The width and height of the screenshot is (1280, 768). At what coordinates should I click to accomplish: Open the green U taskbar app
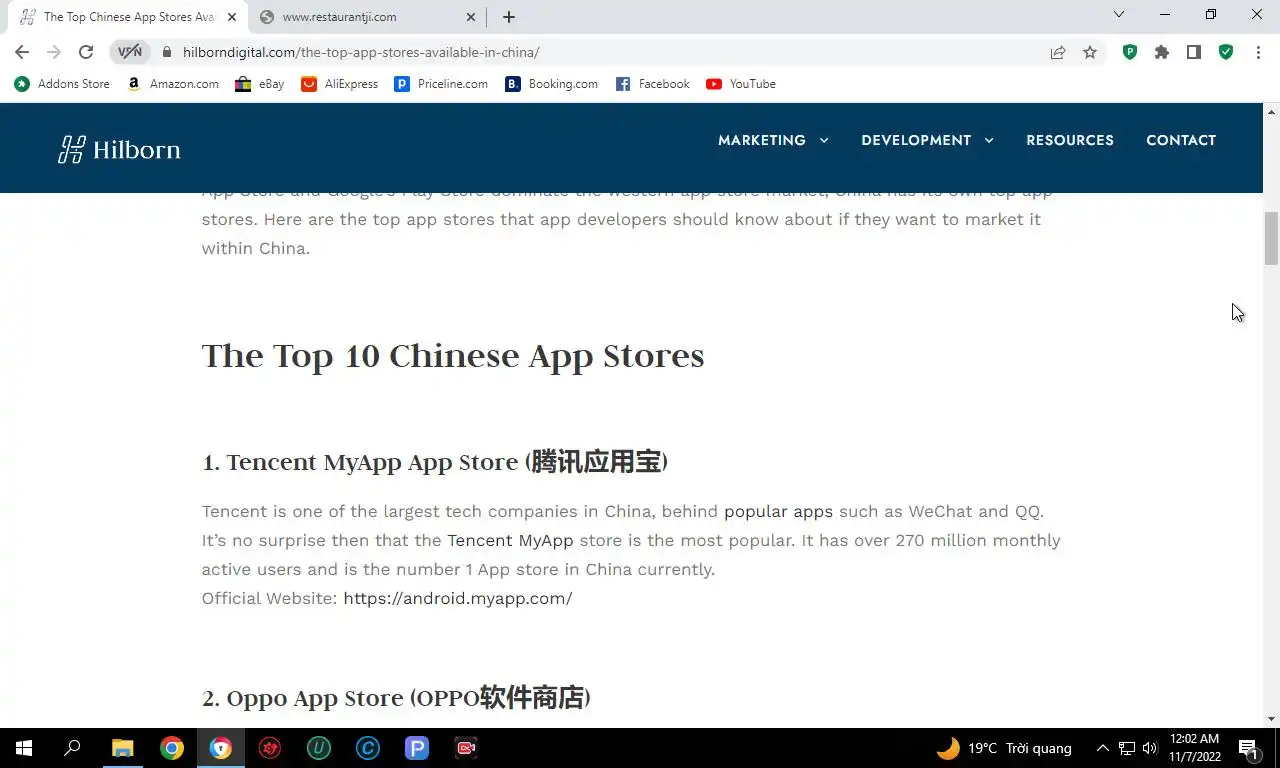(x=319, y=748)
